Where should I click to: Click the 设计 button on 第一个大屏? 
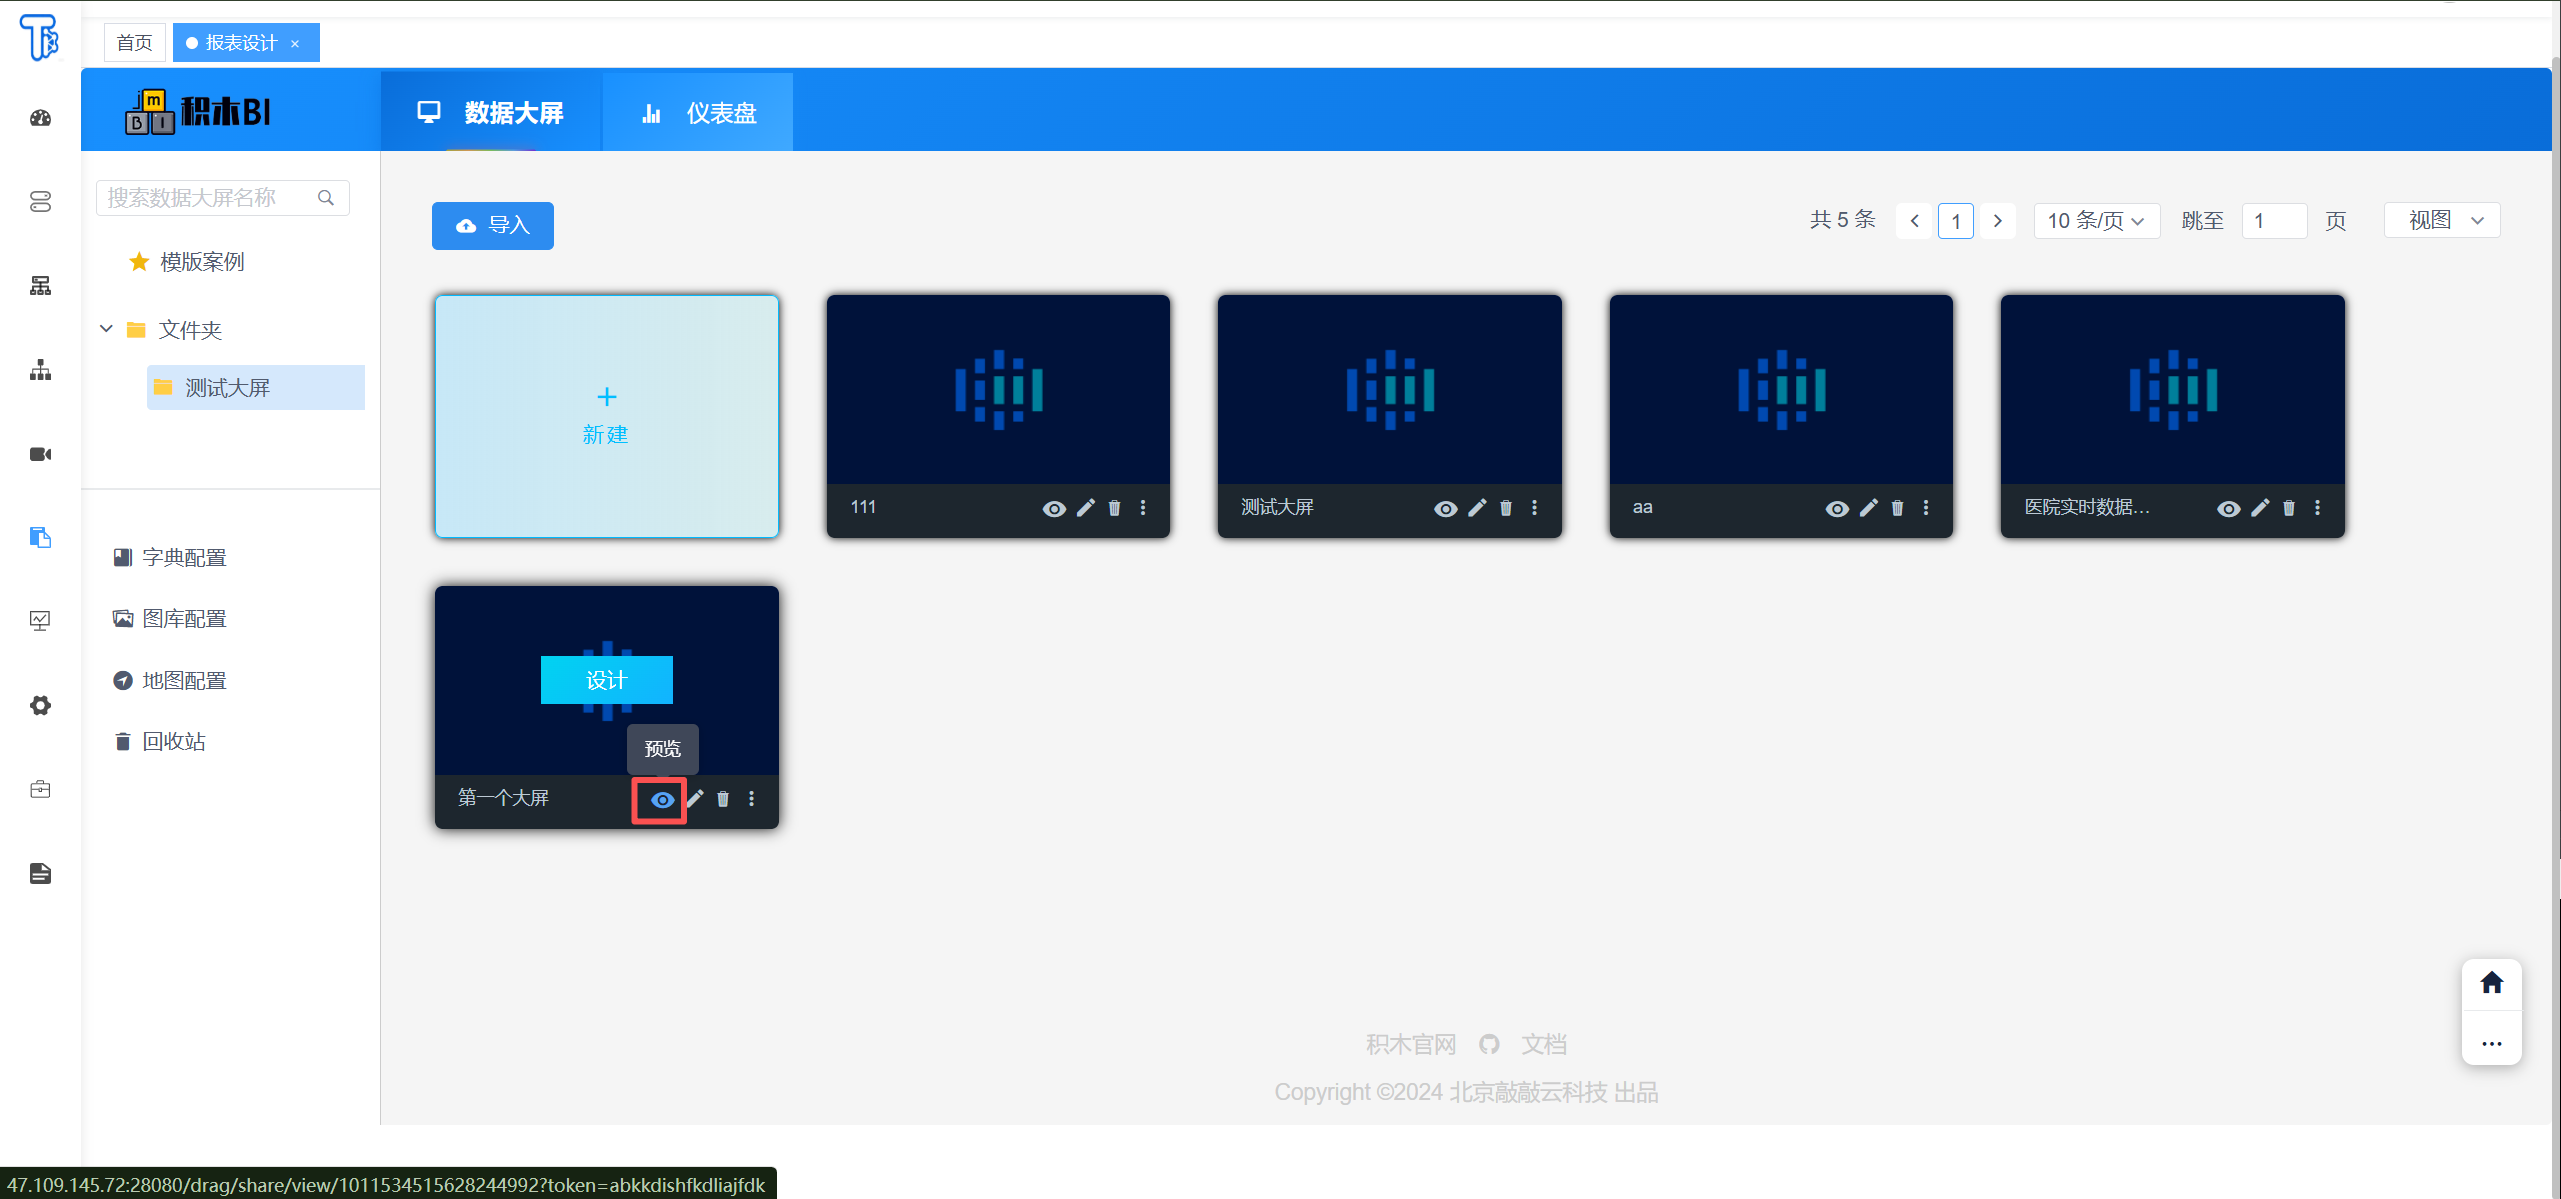pyautogui.click(x=606, y=680)
